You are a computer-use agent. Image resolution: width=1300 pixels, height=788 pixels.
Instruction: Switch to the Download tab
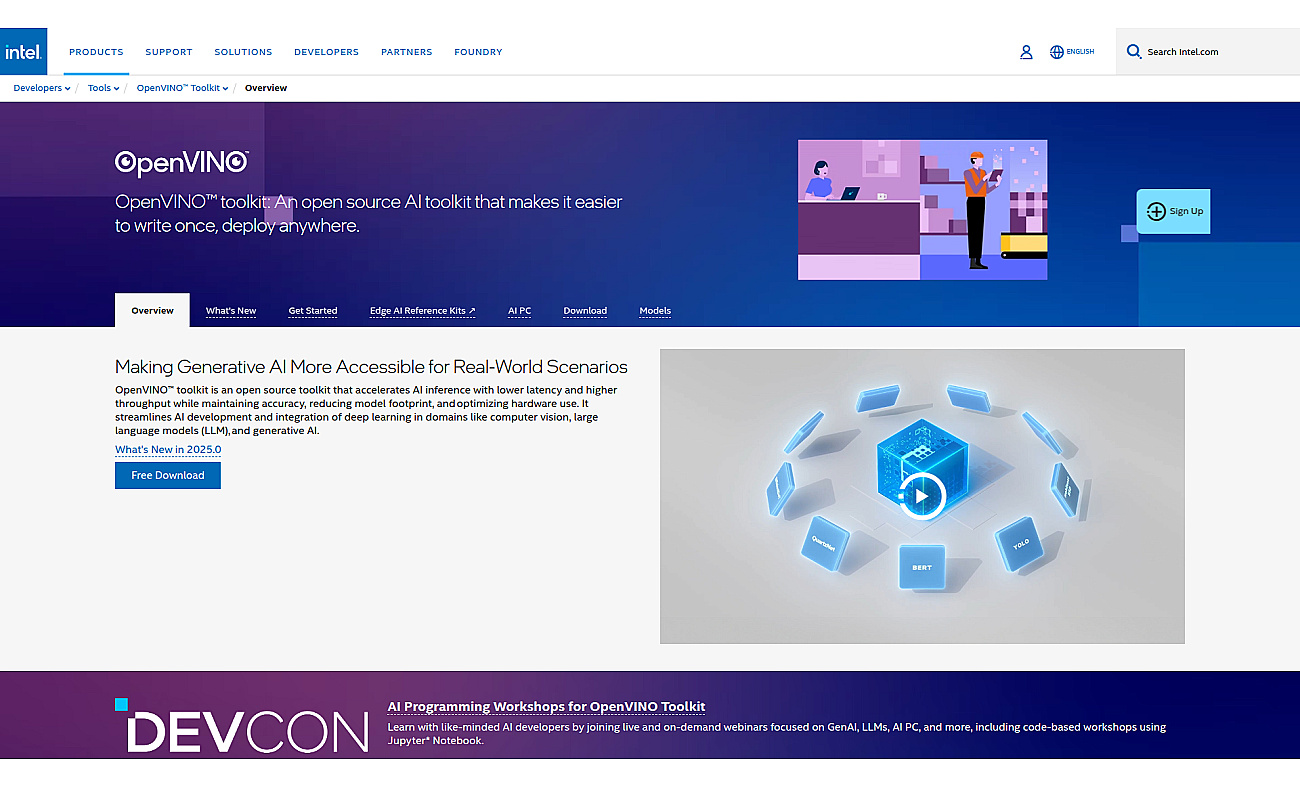pos(585,311)
